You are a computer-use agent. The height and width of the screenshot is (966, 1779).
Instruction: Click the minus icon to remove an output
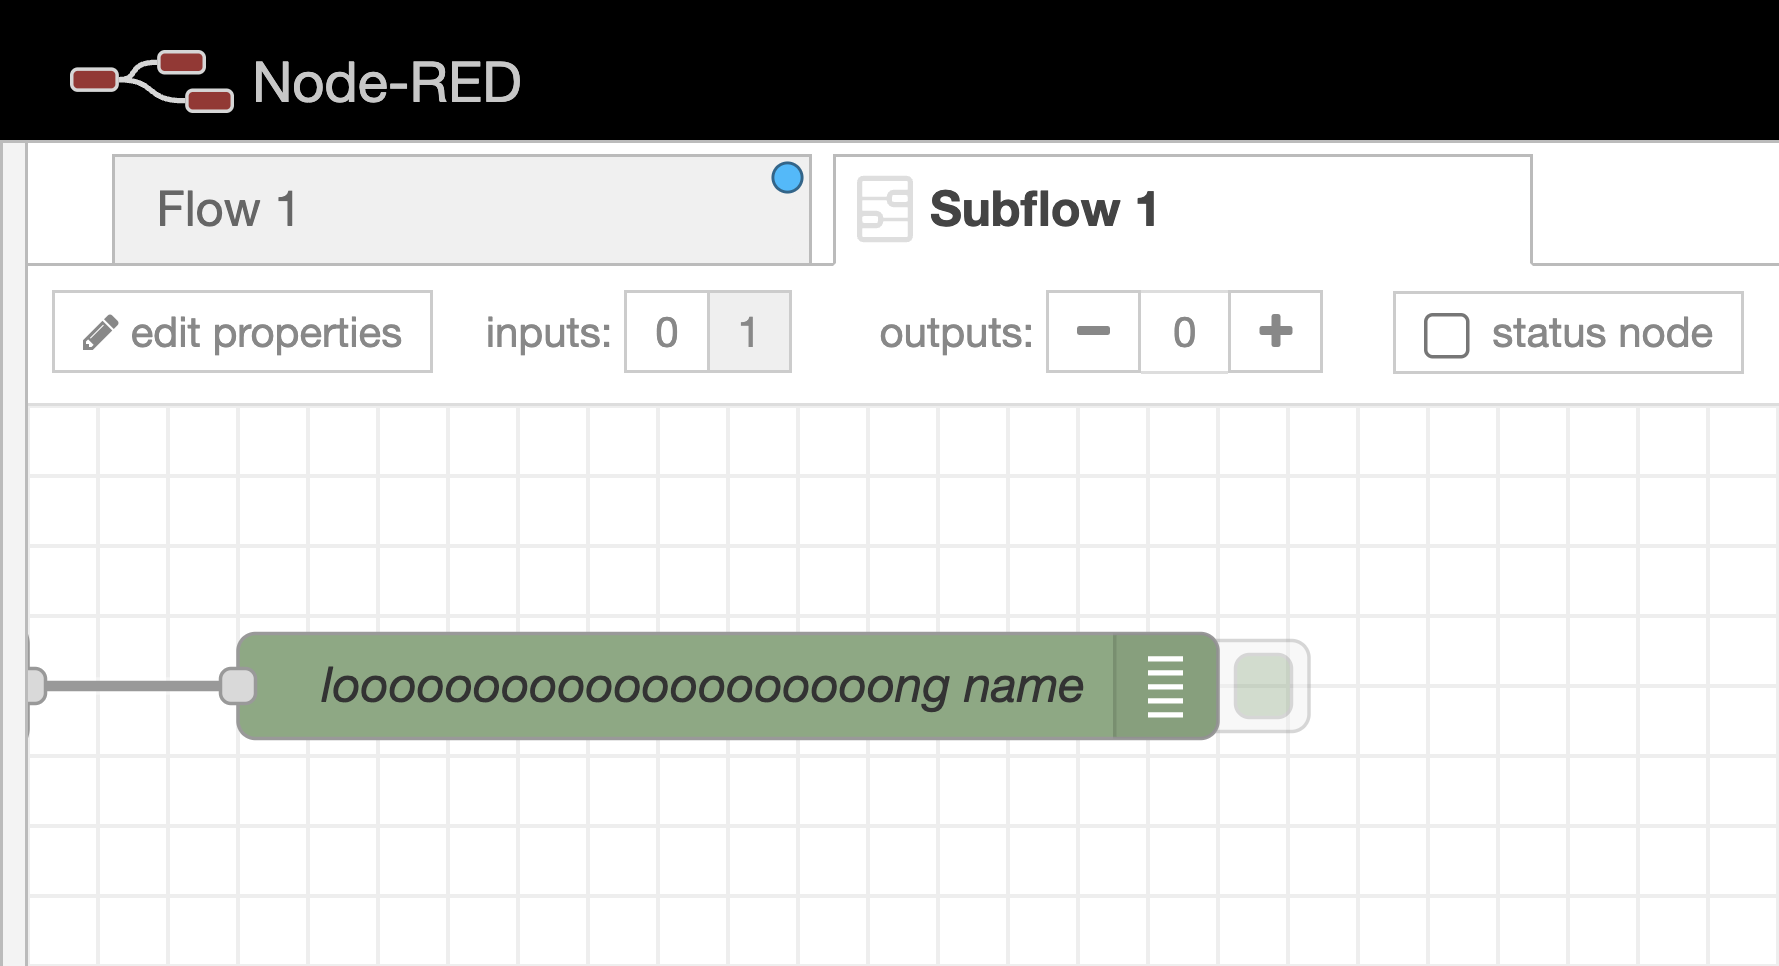(1092, 332)
